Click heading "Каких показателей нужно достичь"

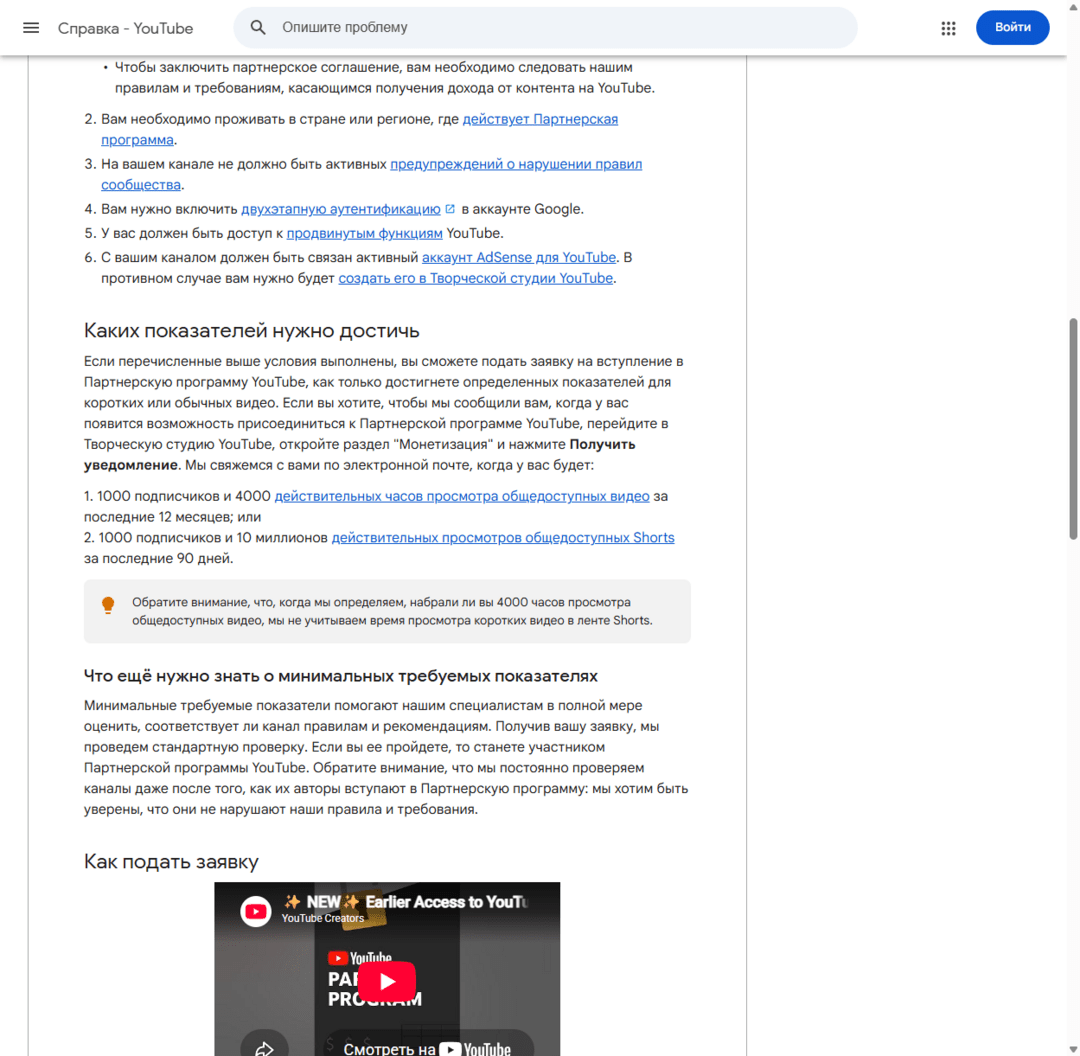[x=251, y=331]
